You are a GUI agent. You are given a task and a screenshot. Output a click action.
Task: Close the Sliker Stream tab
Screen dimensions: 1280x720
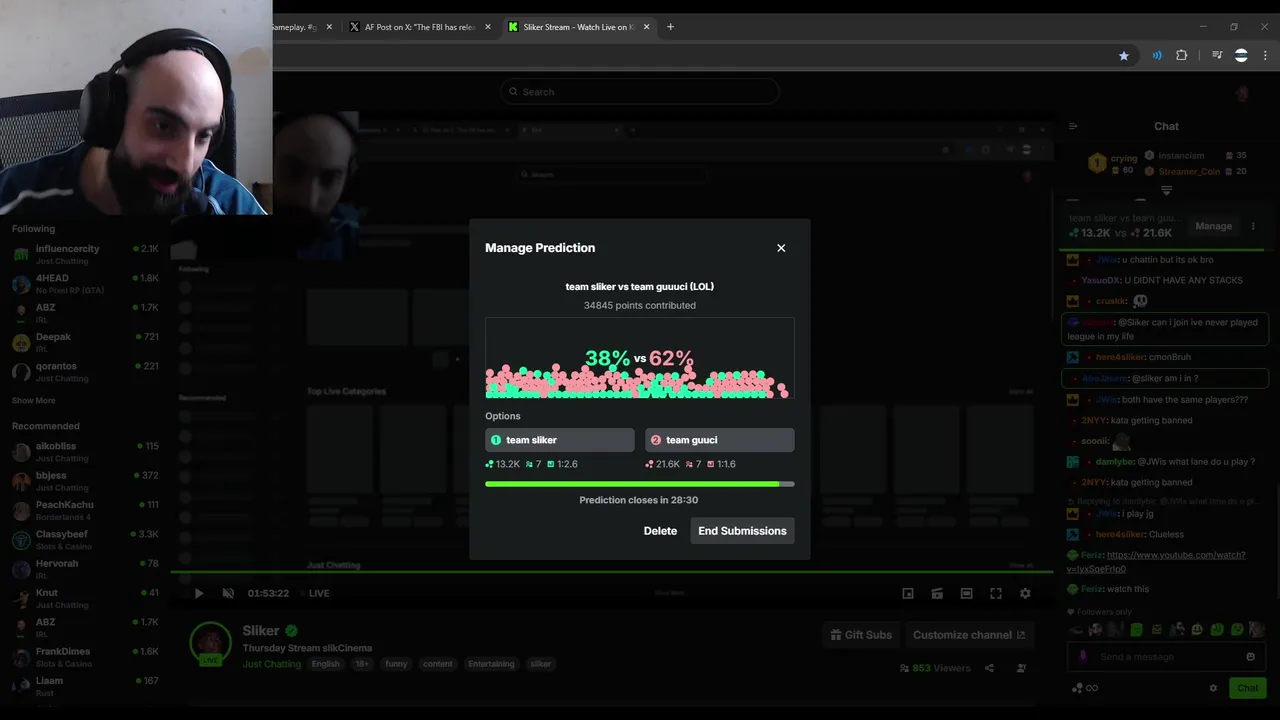[647, 27]
